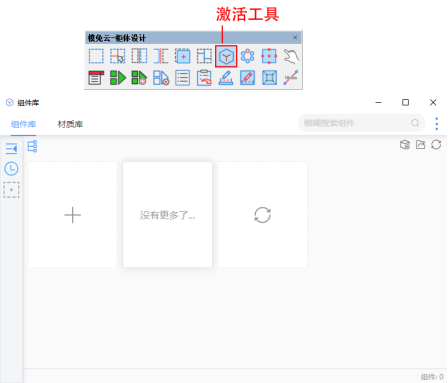448x383 pixels.
Task: Maximize the 组件库 window
Action: coord(405,102)
